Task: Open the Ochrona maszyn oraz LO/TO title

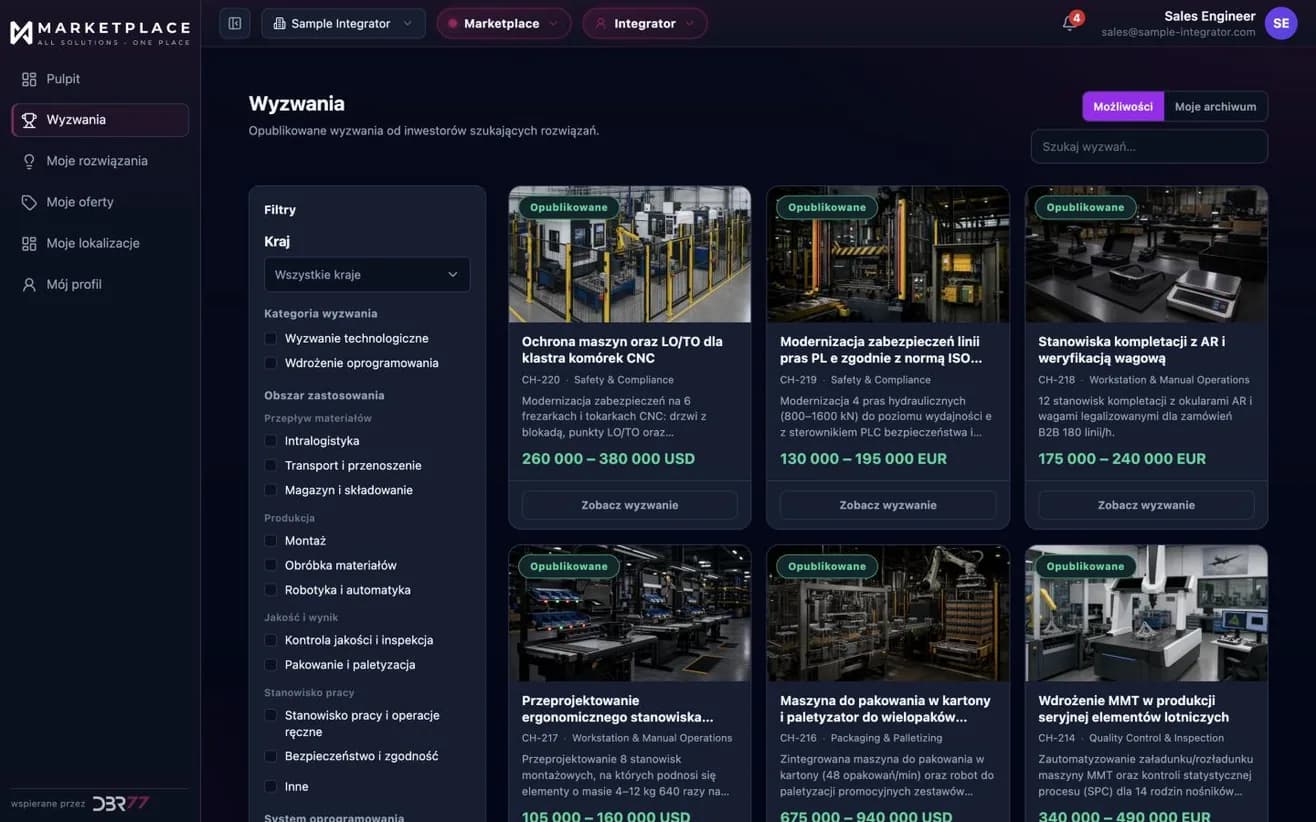Action: tap(622, 350)
